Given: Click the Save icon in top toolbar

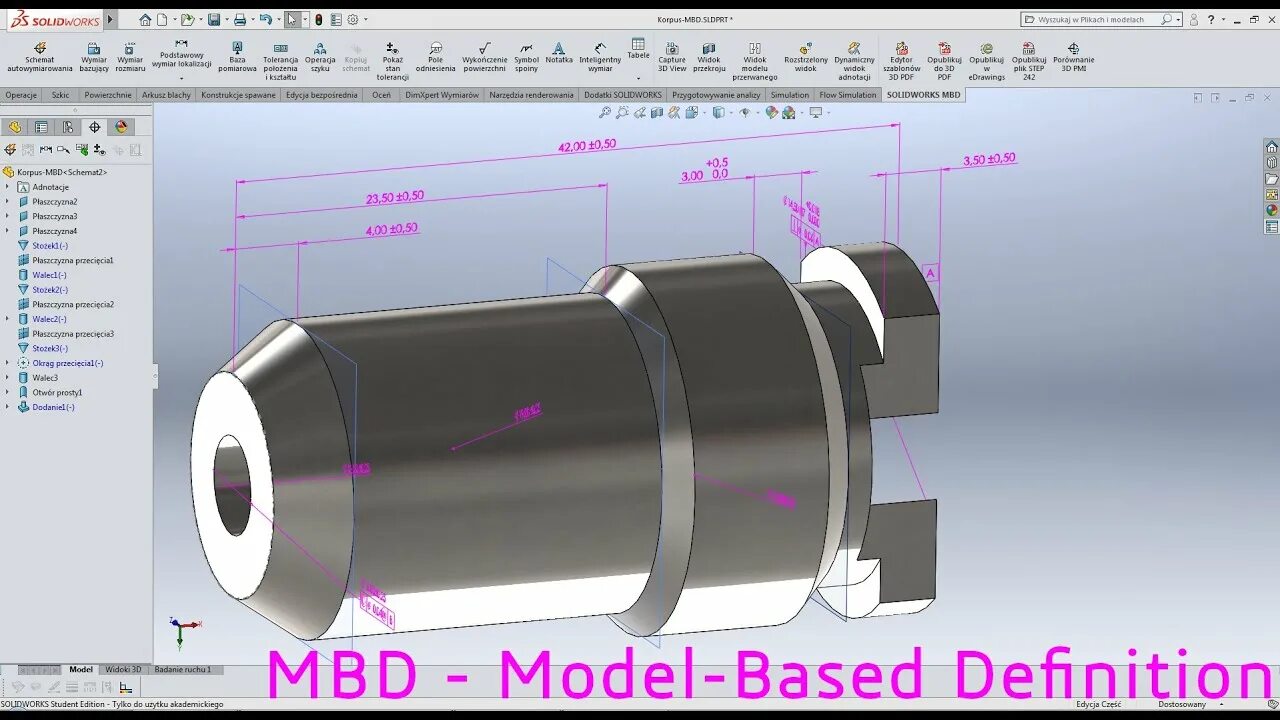Looking at the screenshot, I should [214, 19].
